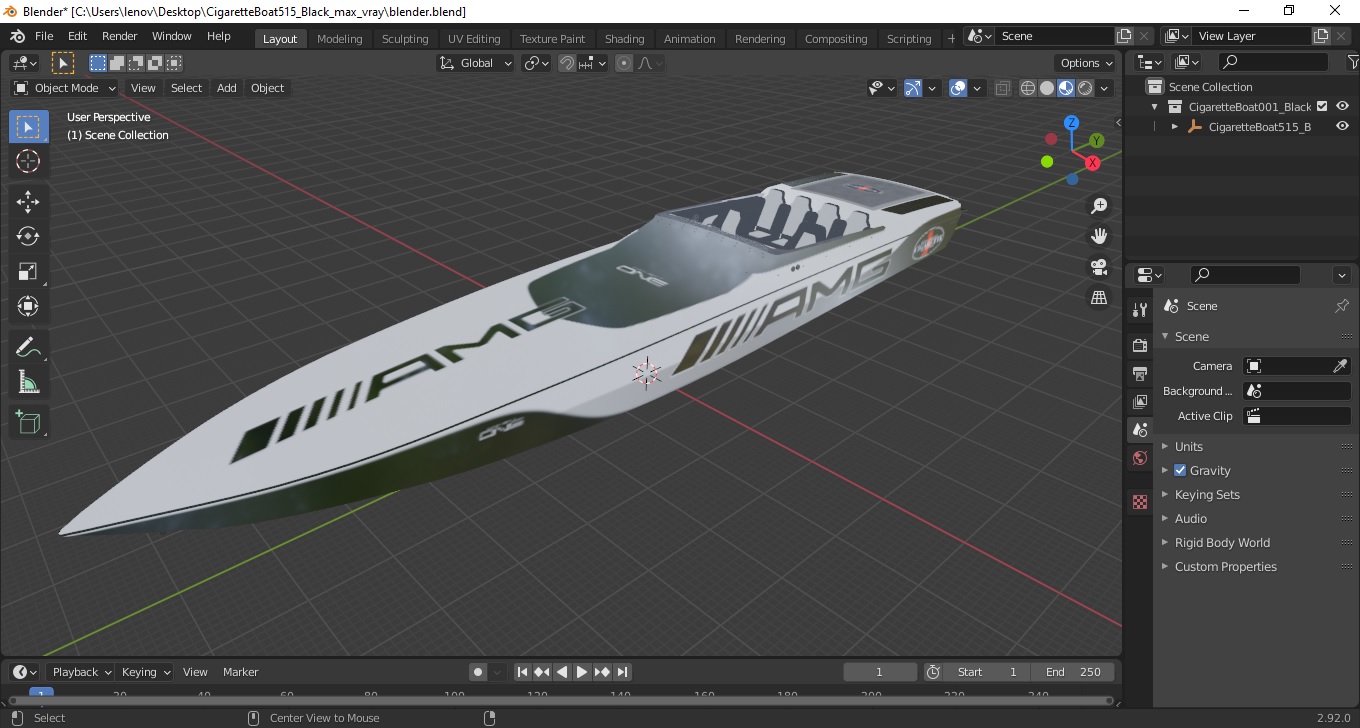Open the Texture properties tab
Image resolution: width=1360 pixels, height=728 pixels.
[x=1140, y=502]
